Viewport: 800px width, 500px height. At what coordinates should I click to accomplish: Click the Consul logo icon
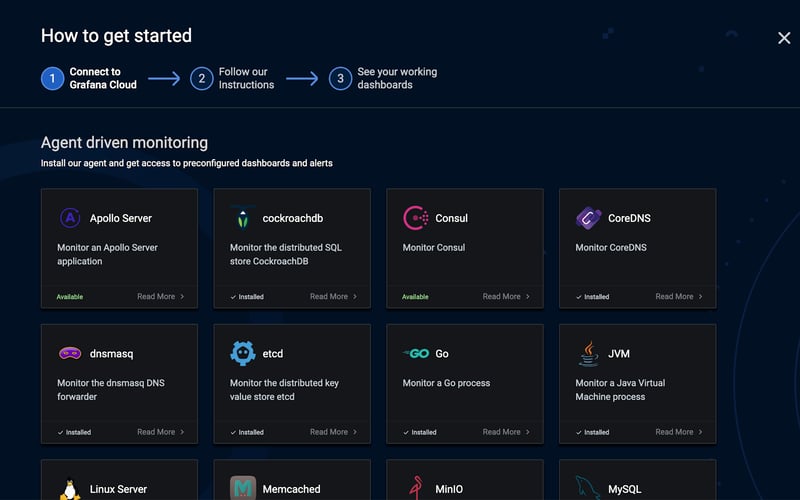pos(416,218)
